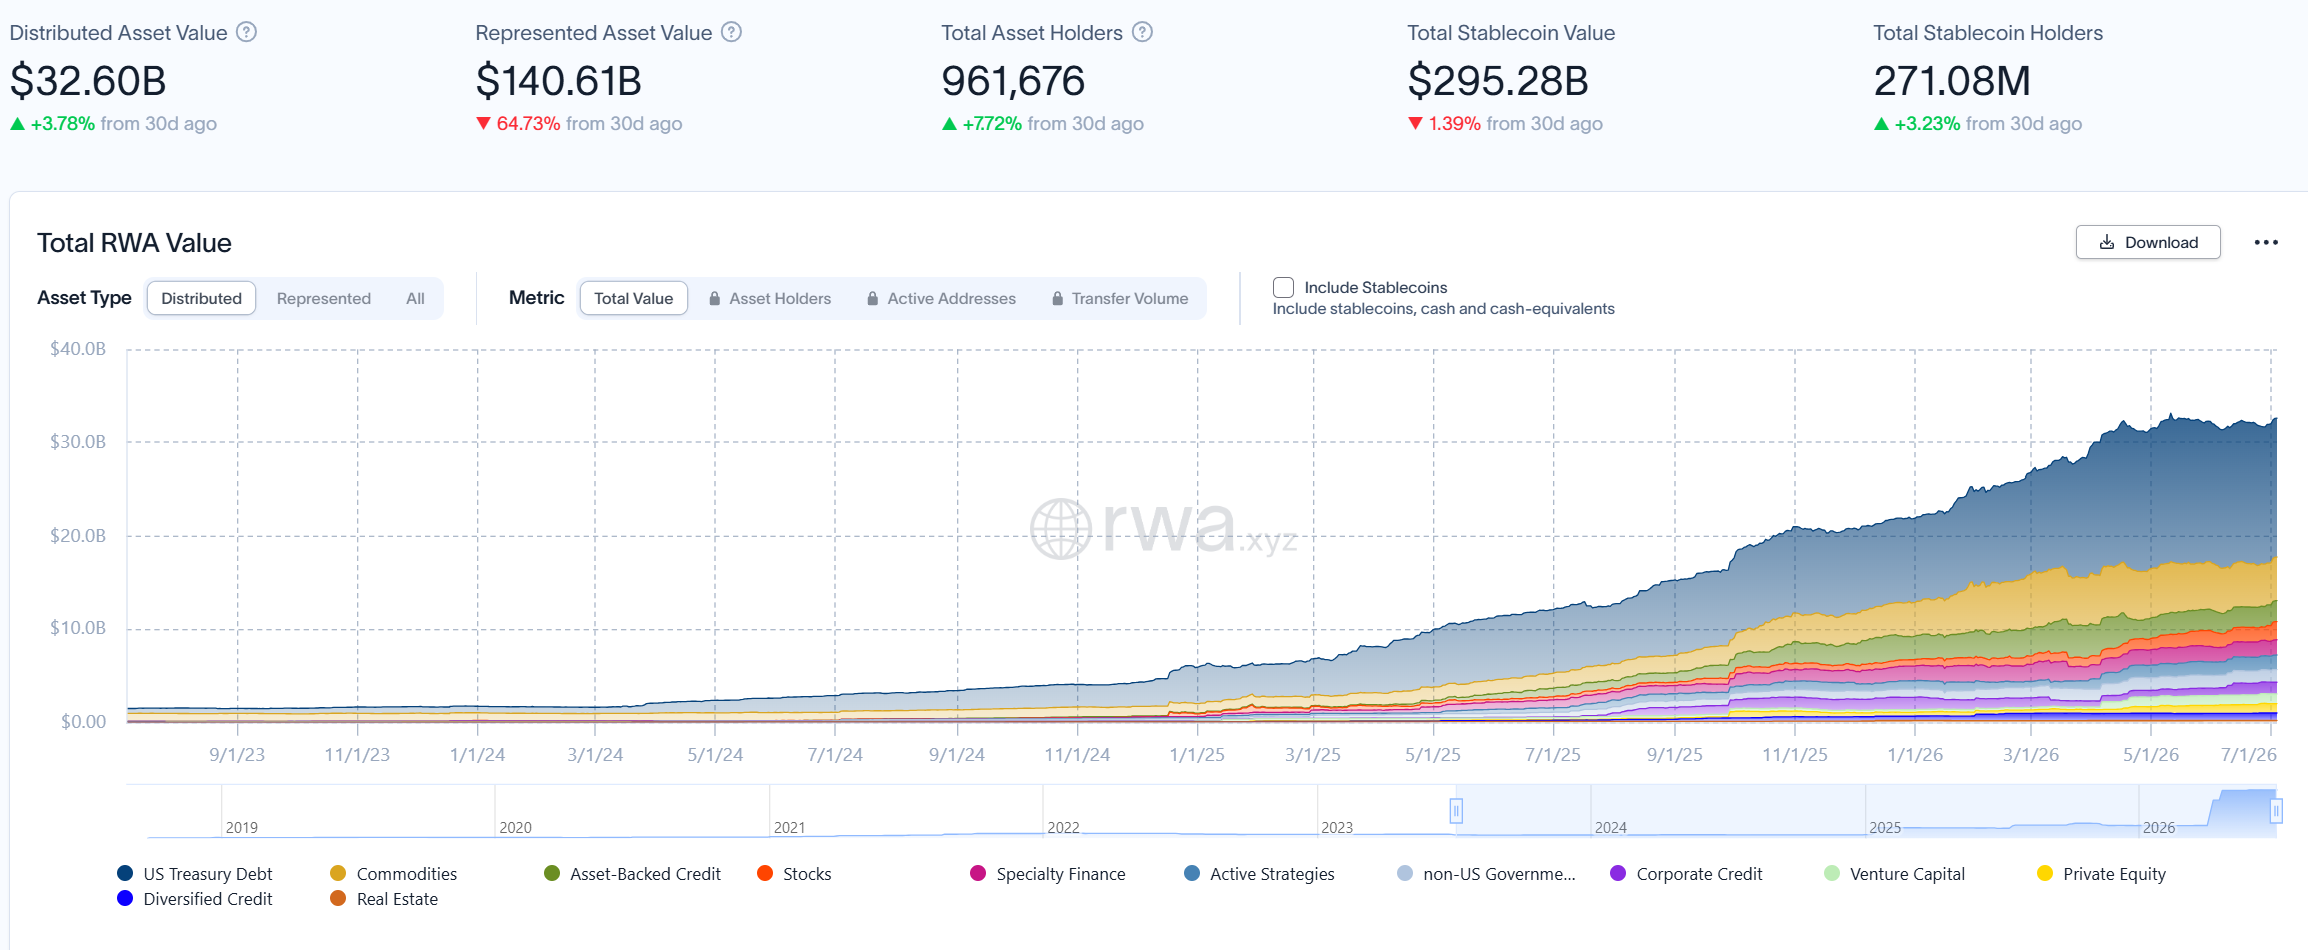Toggle Active Strategies legend series
The height and width of the screenshot is (950, 2308).
(1259, 874)
